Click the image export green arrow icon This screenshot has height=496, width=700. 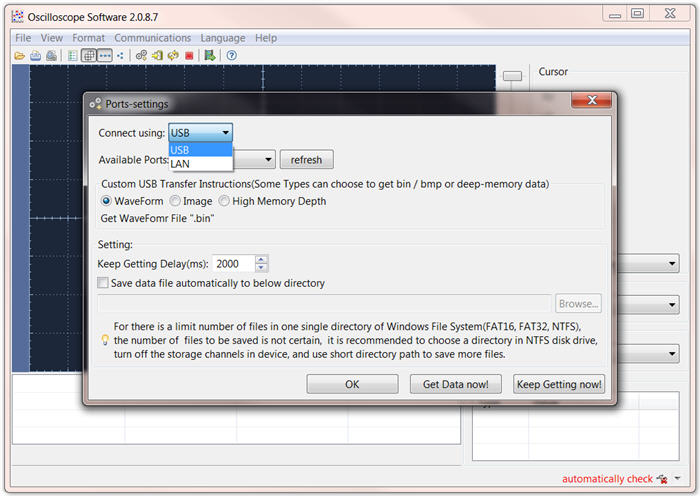tap(210, 56)
